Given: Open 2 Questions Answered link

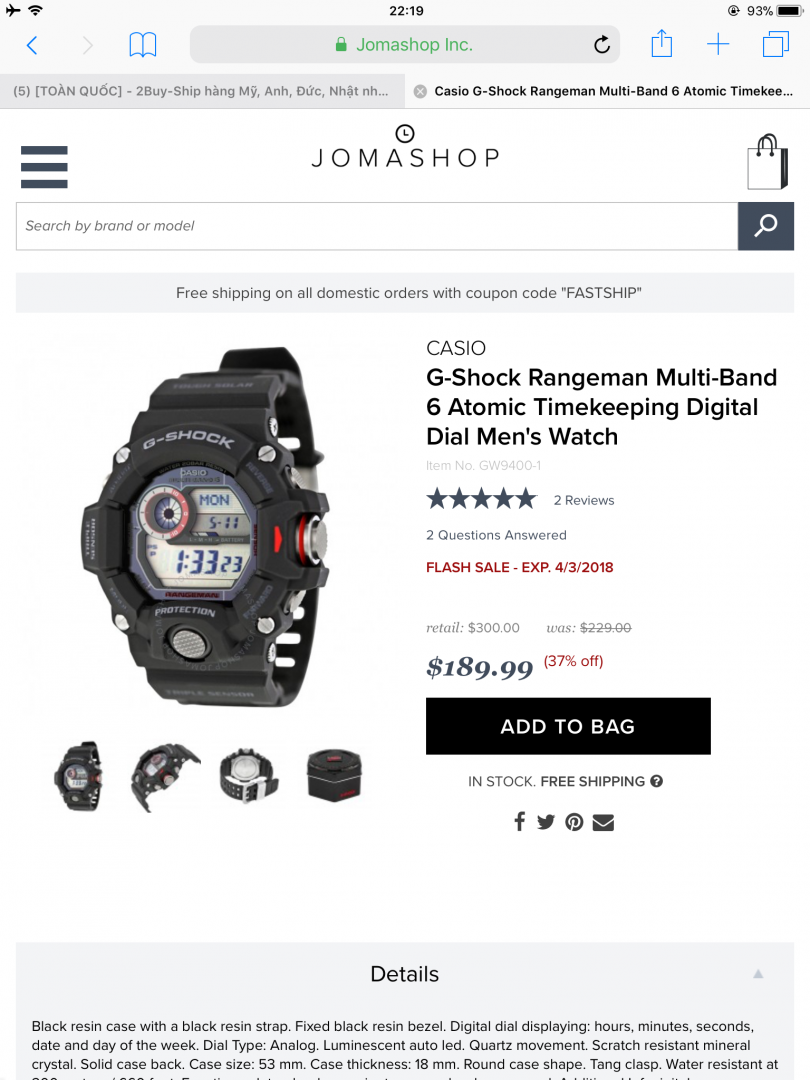Looking at the screenshot, I should pyautogui.click(x=496, y=535).
